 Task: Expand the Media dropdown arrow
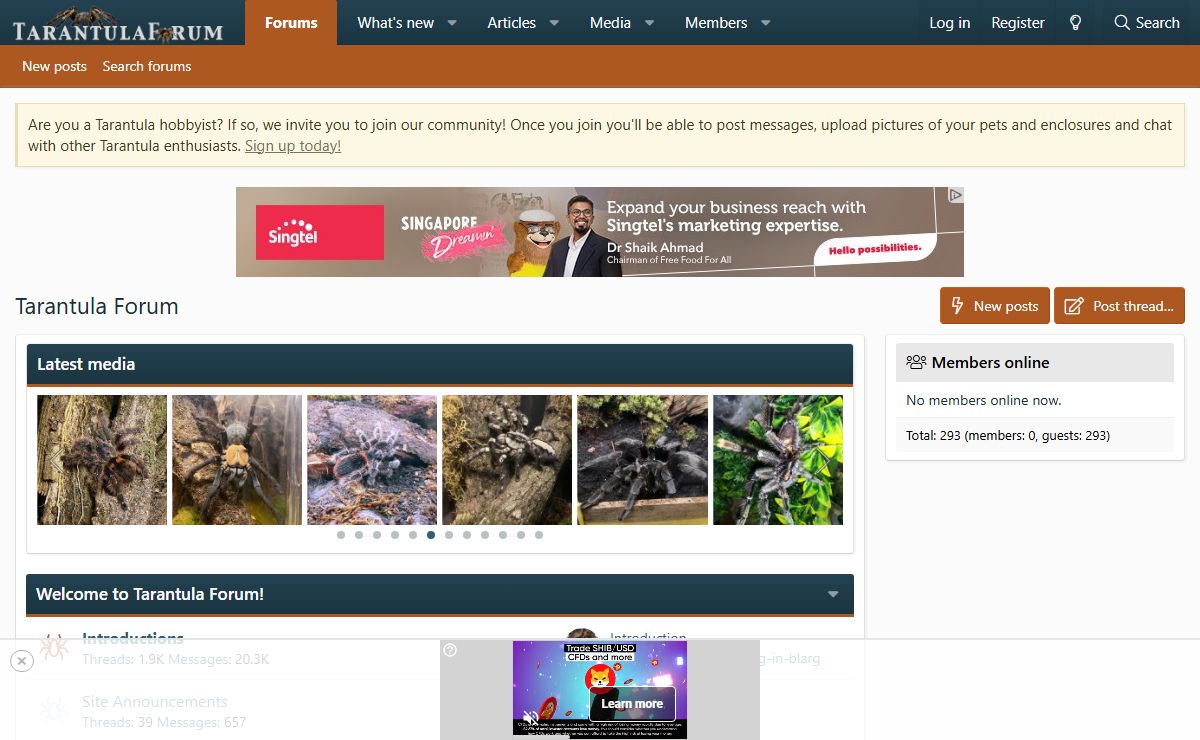(x=649, y=23)
